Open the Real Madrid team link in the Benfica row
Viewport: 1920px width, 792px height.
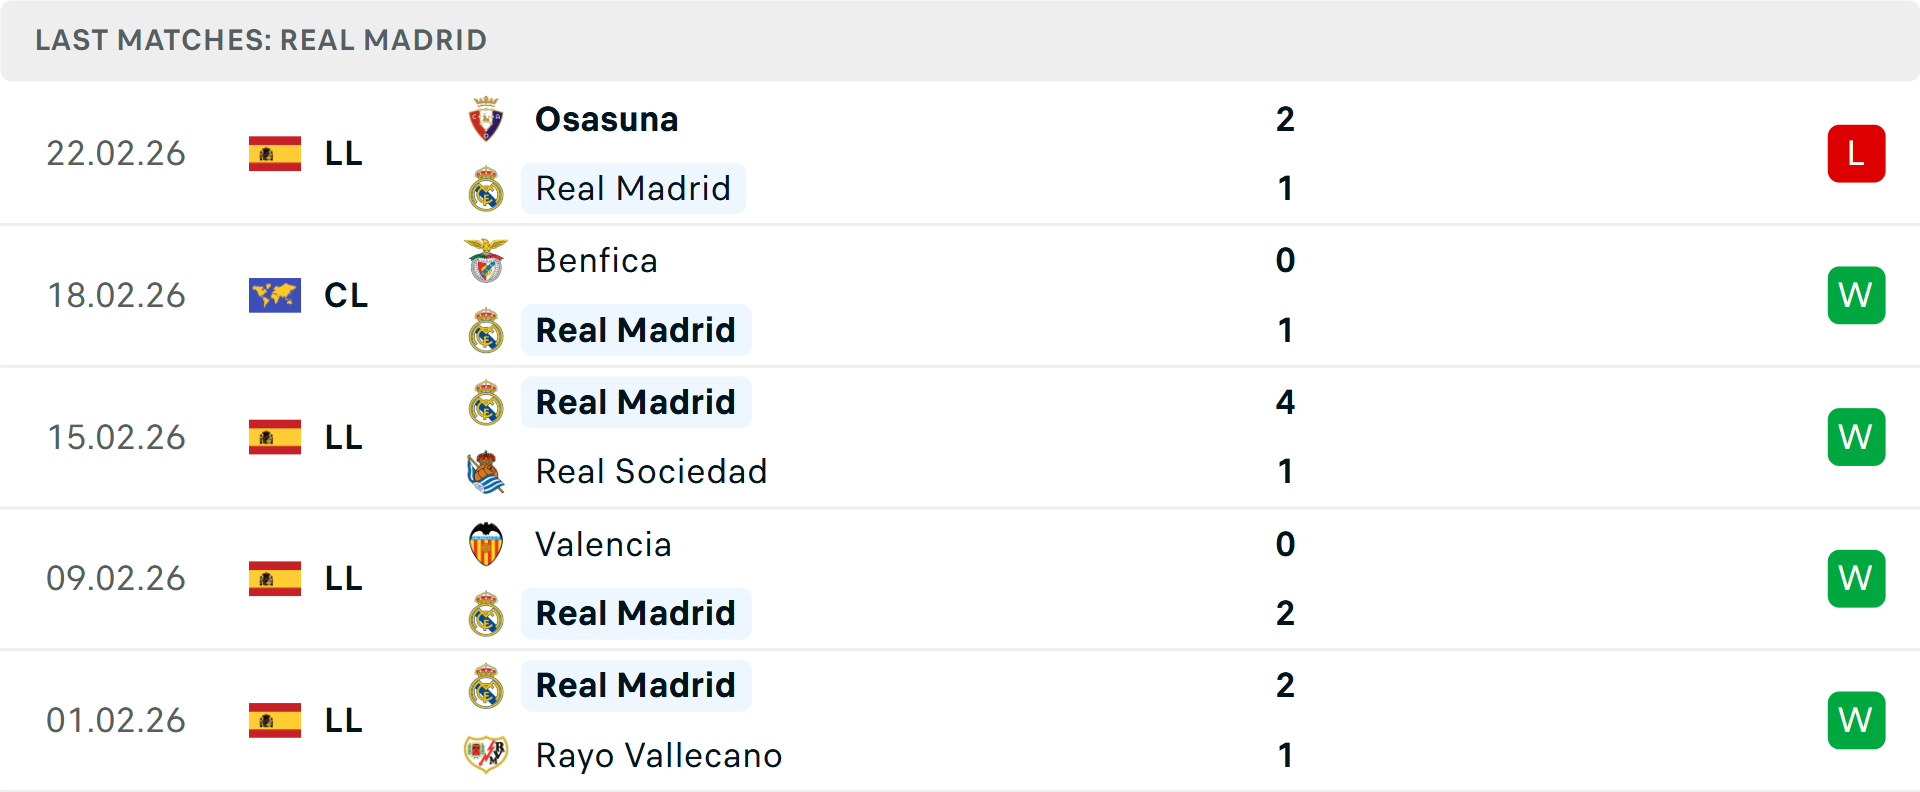(636, 330)
